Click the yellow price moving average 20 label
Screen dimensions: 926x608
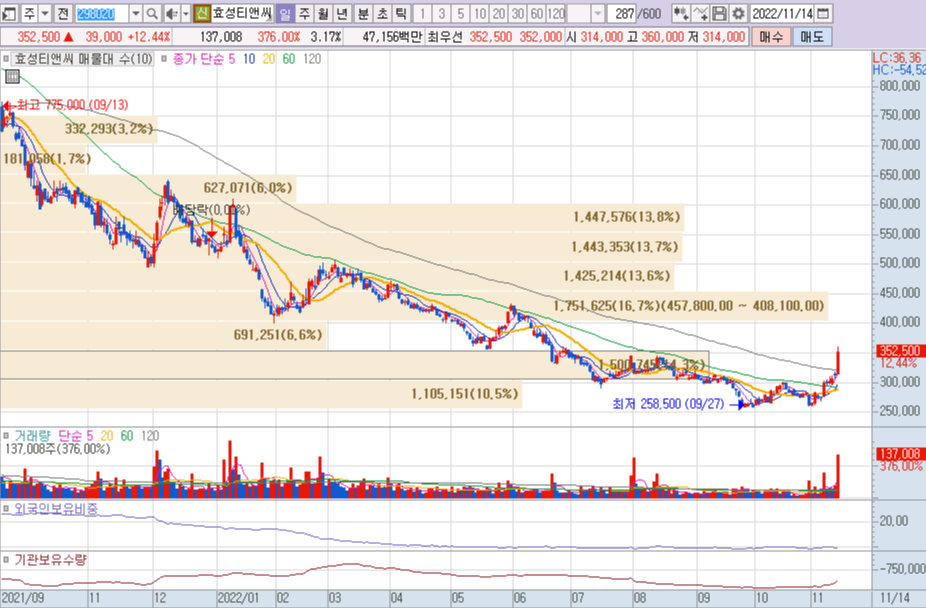pos(269,59)
